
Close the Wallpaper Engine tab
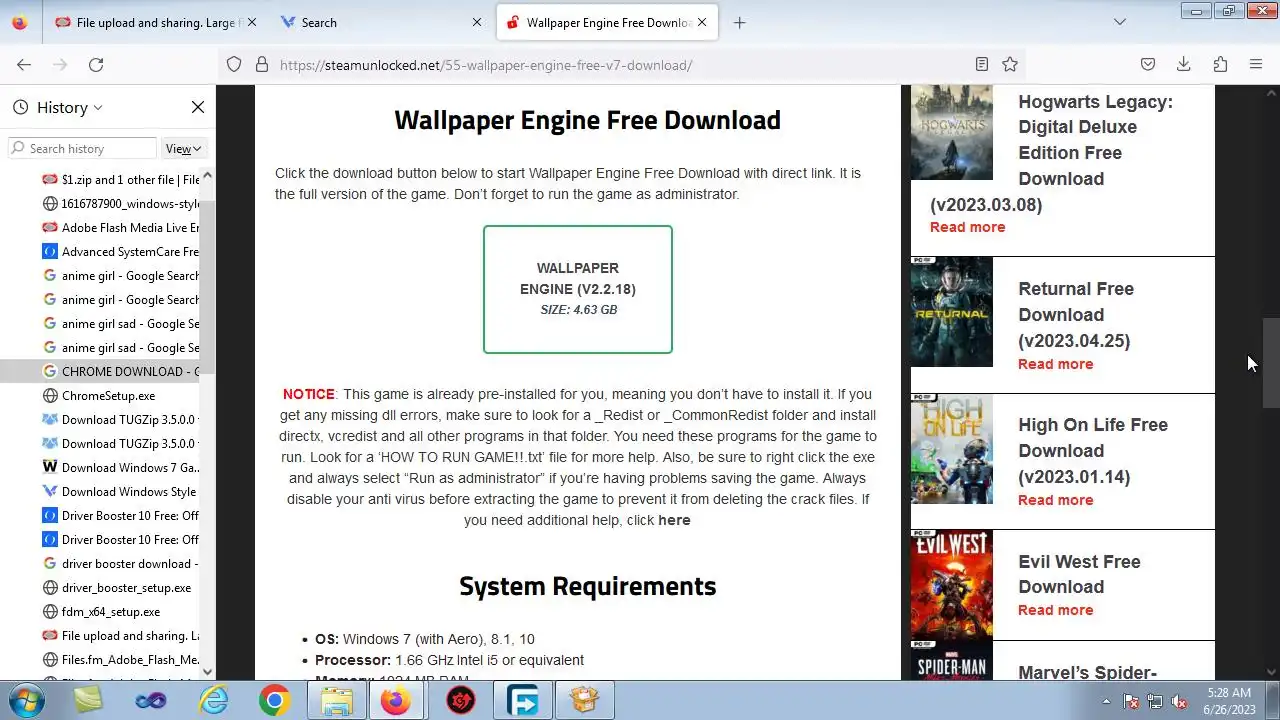[703, 22]
